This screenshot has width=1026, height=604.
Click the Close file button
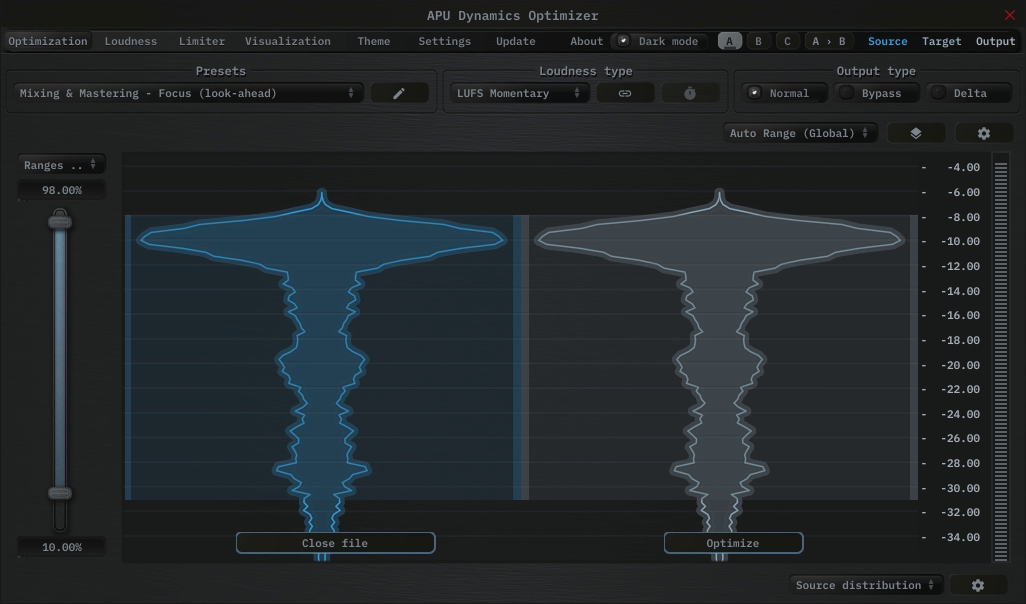[x=335, y=543]
